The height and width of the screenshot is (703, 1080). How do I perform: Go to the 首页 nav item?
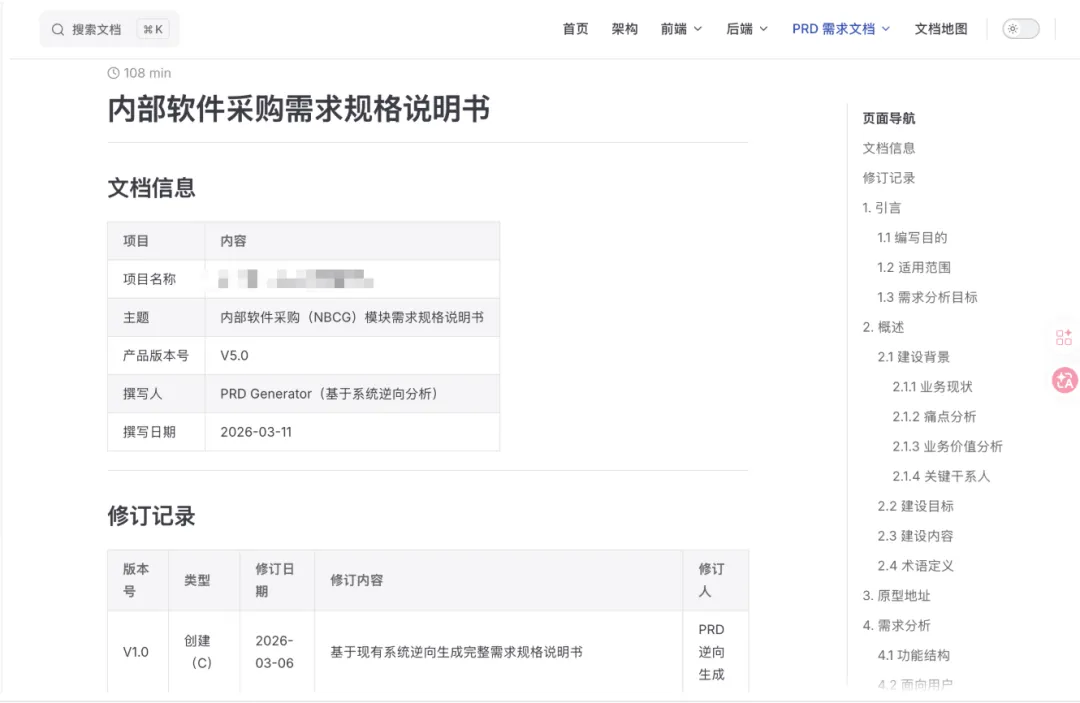(x=575, y=29)
